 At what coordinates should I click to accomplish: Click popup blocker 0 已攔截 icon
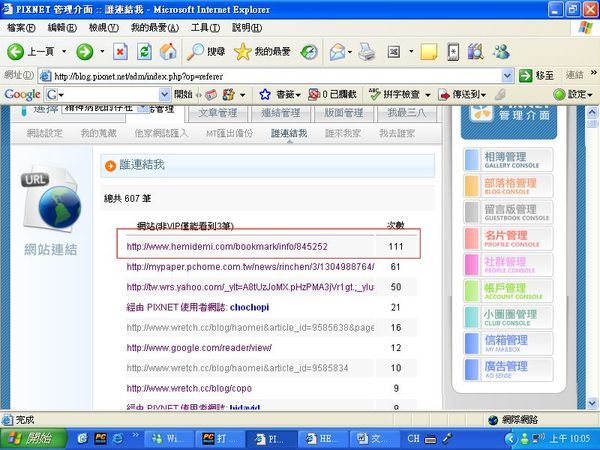[333, 95]
